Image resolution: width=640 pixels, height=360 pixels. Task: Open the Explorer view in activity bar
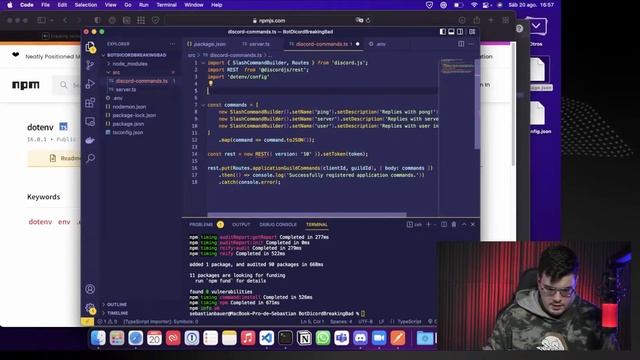click(90, 47)
